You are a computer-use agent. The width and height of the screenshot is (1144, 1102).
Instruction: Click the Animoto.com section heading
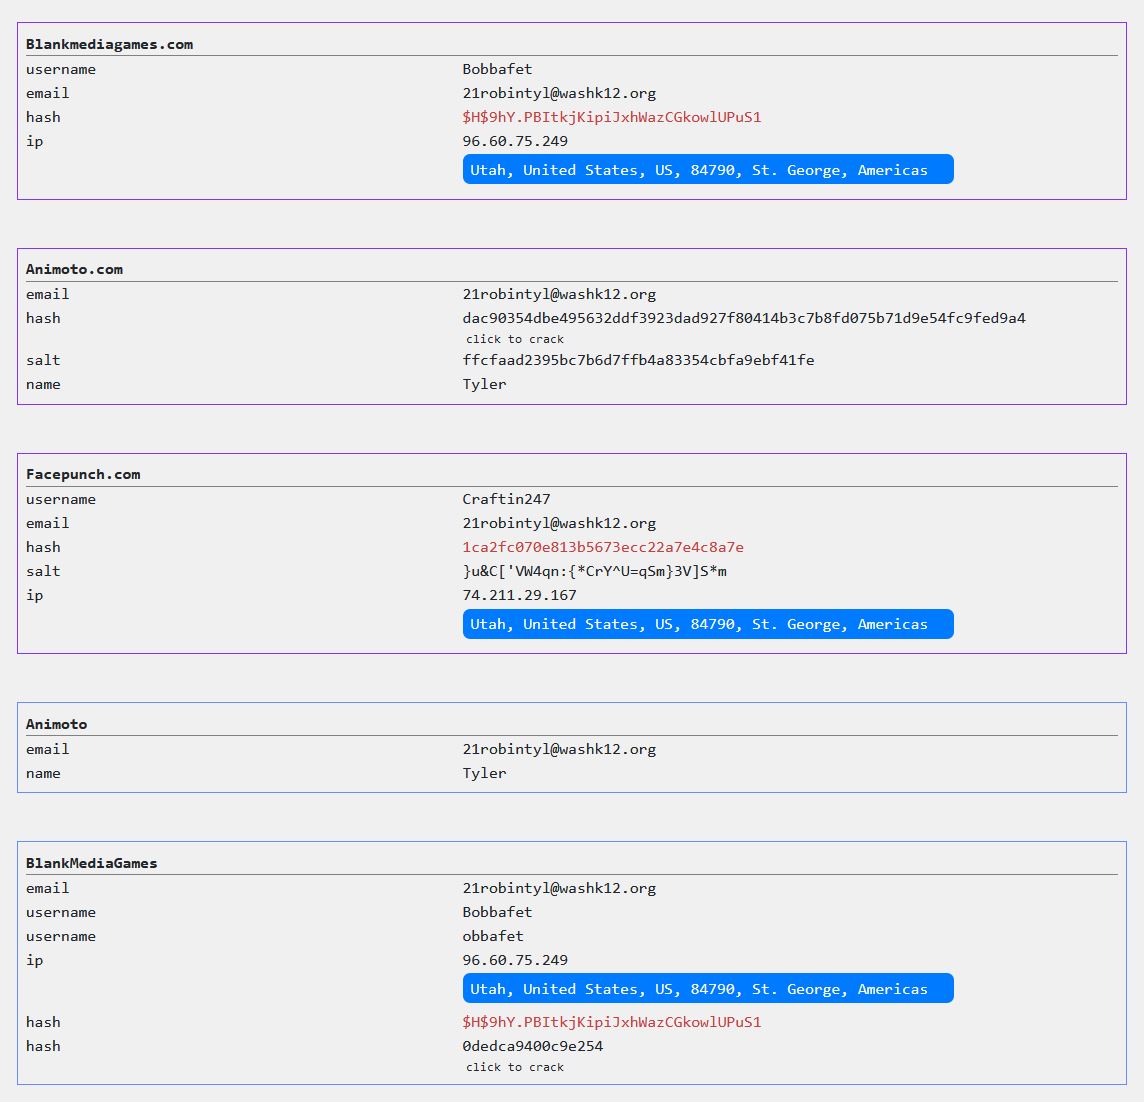tap(74, 269)
